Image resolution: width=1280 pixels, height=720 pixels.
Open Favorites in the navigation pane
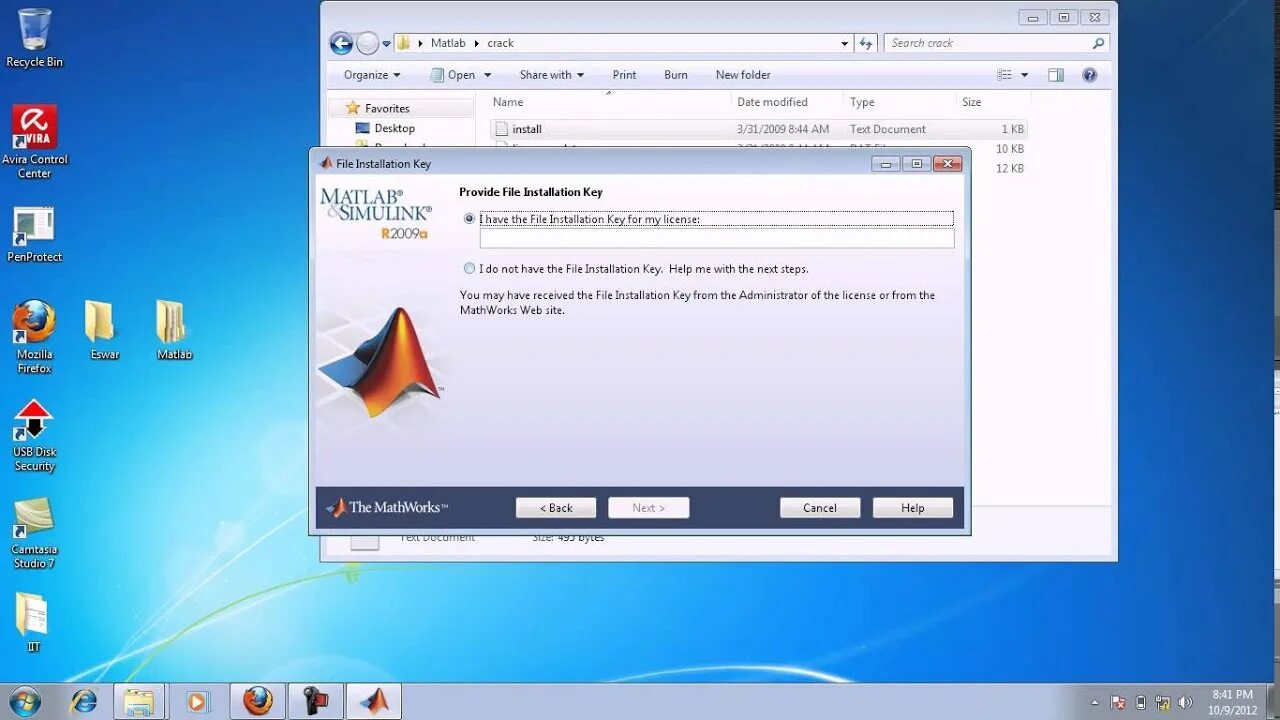point(387,108)
